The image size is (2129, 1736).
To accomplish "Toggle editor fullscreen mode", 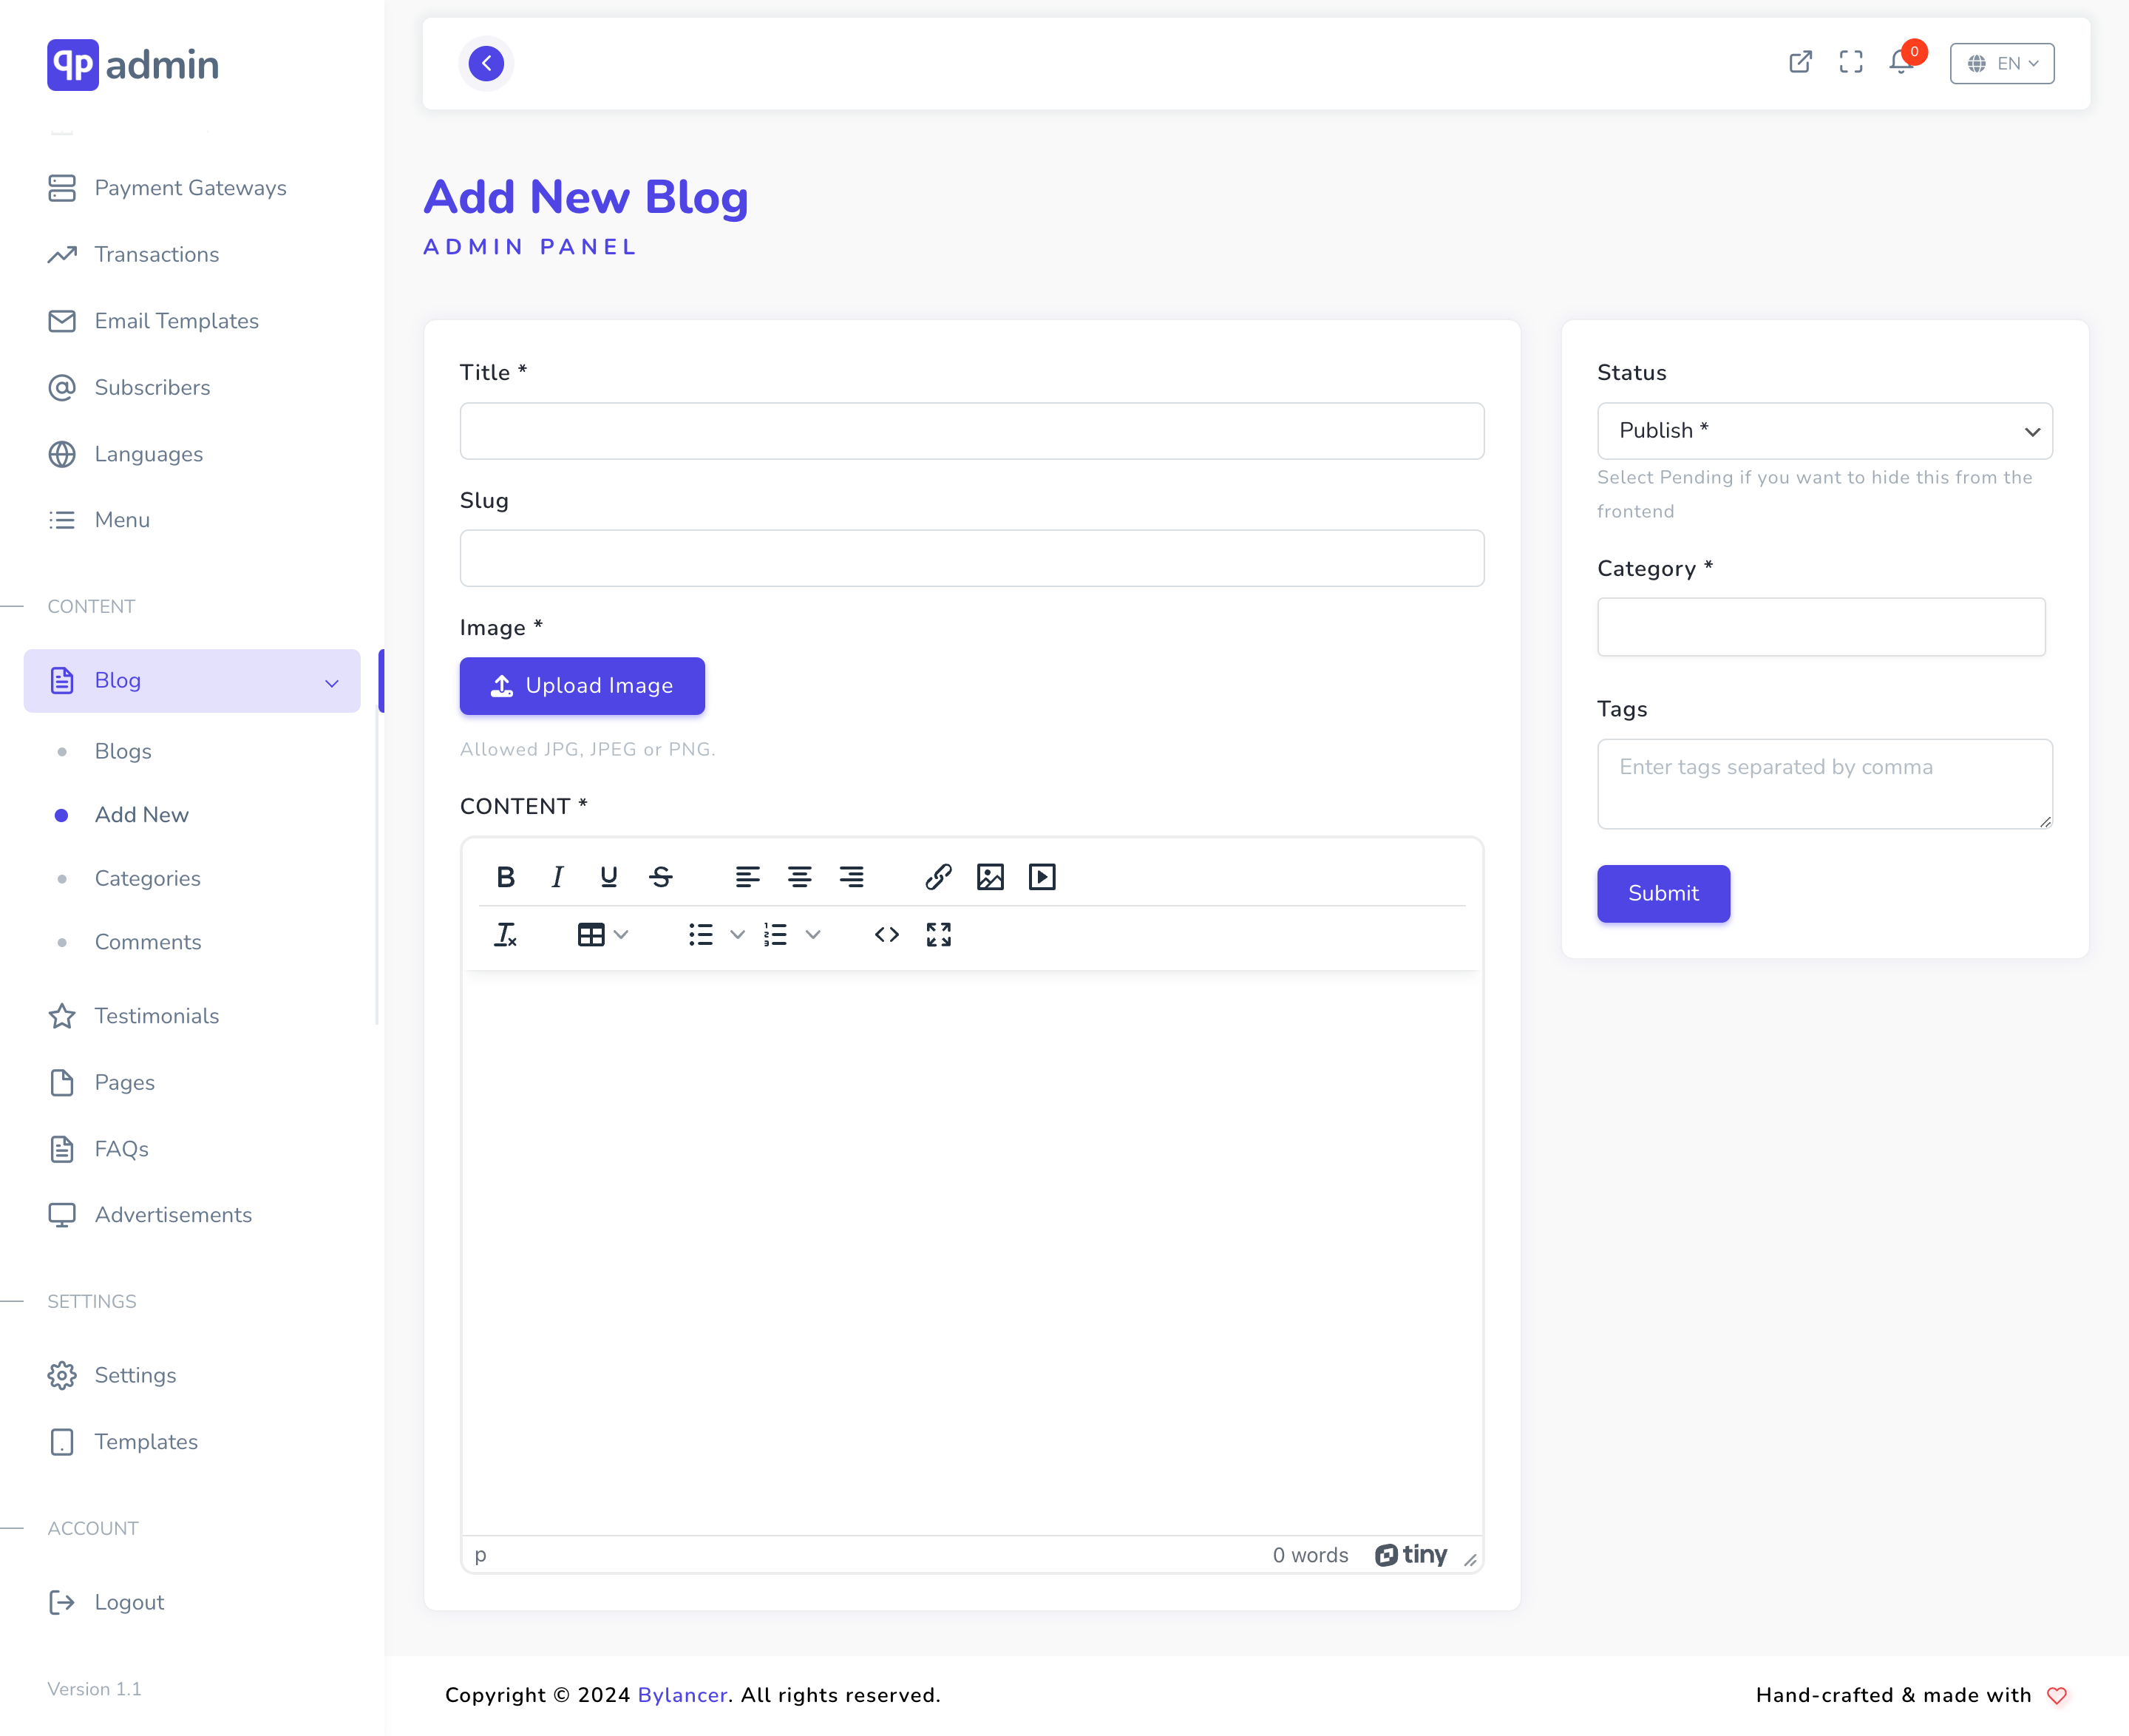I will (x=939, y=935).
